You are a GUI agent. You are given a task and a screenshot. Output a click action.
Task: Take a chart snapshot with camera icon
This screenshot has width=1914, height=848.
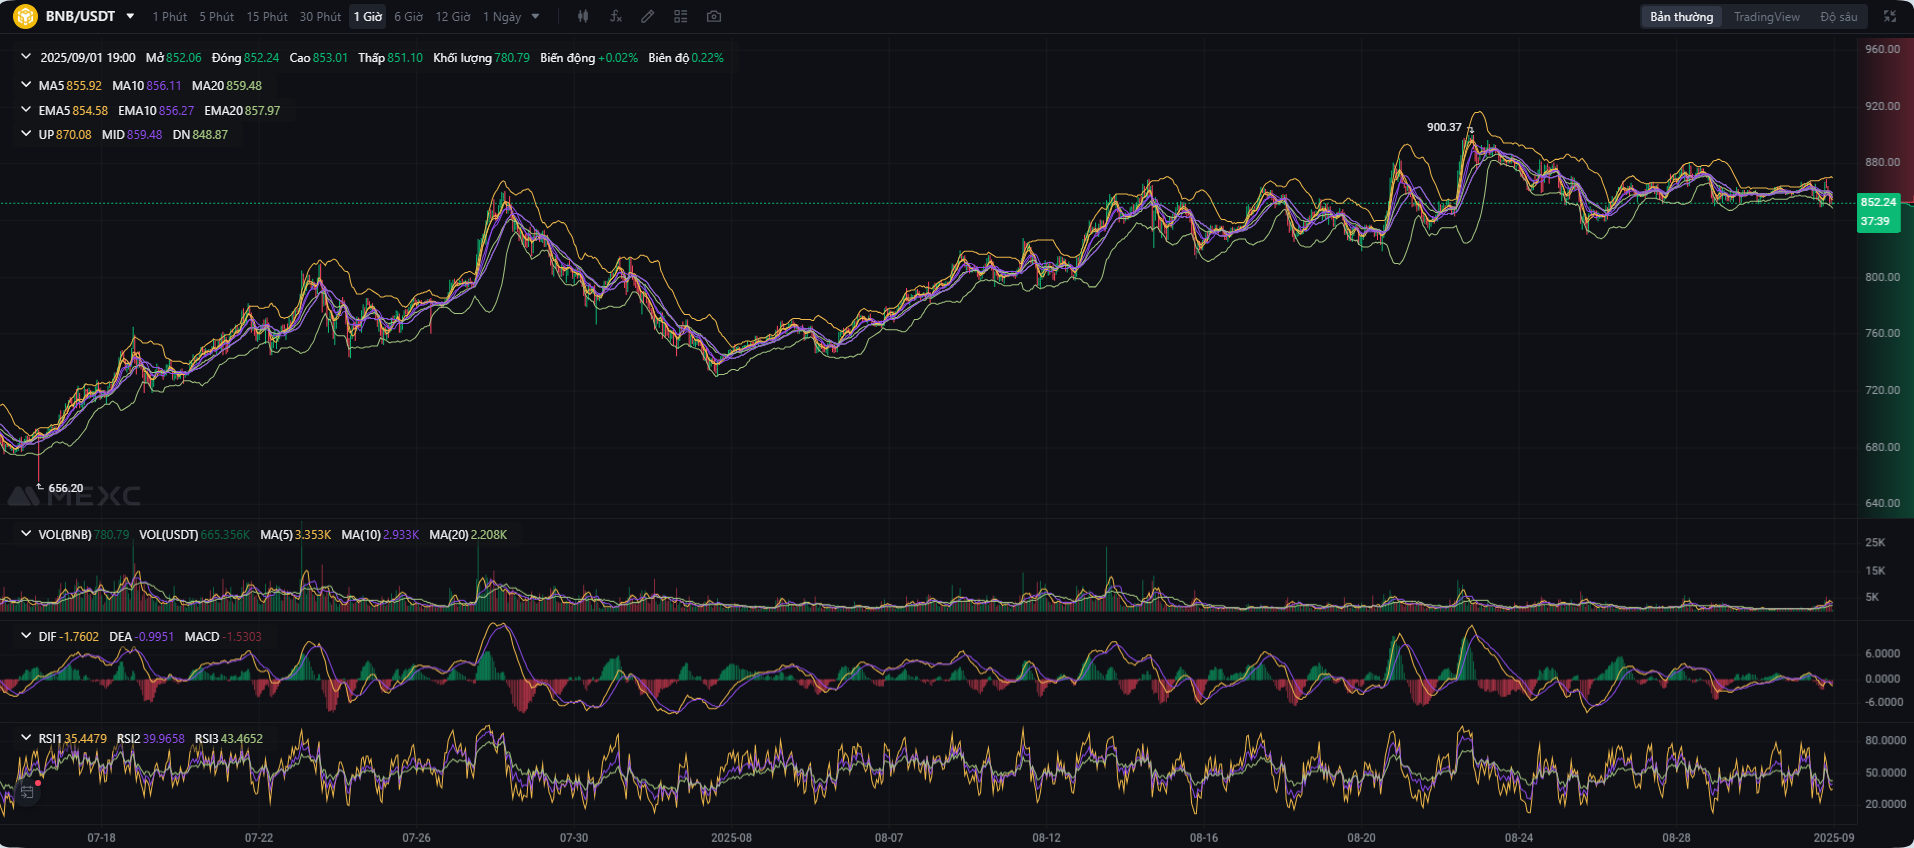coord(714,16)
